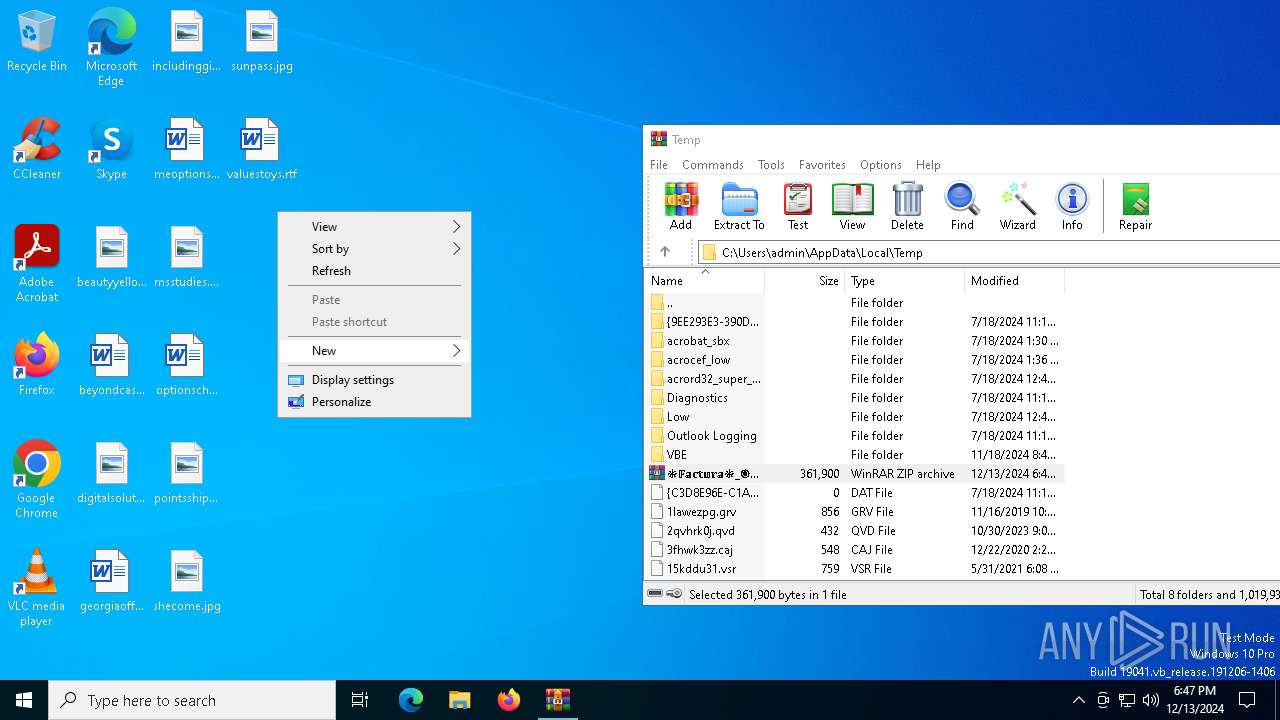Screen dimensions: 1280x720
Task: Select the acrocef_low folder row
Action: [x=855, y=360]
